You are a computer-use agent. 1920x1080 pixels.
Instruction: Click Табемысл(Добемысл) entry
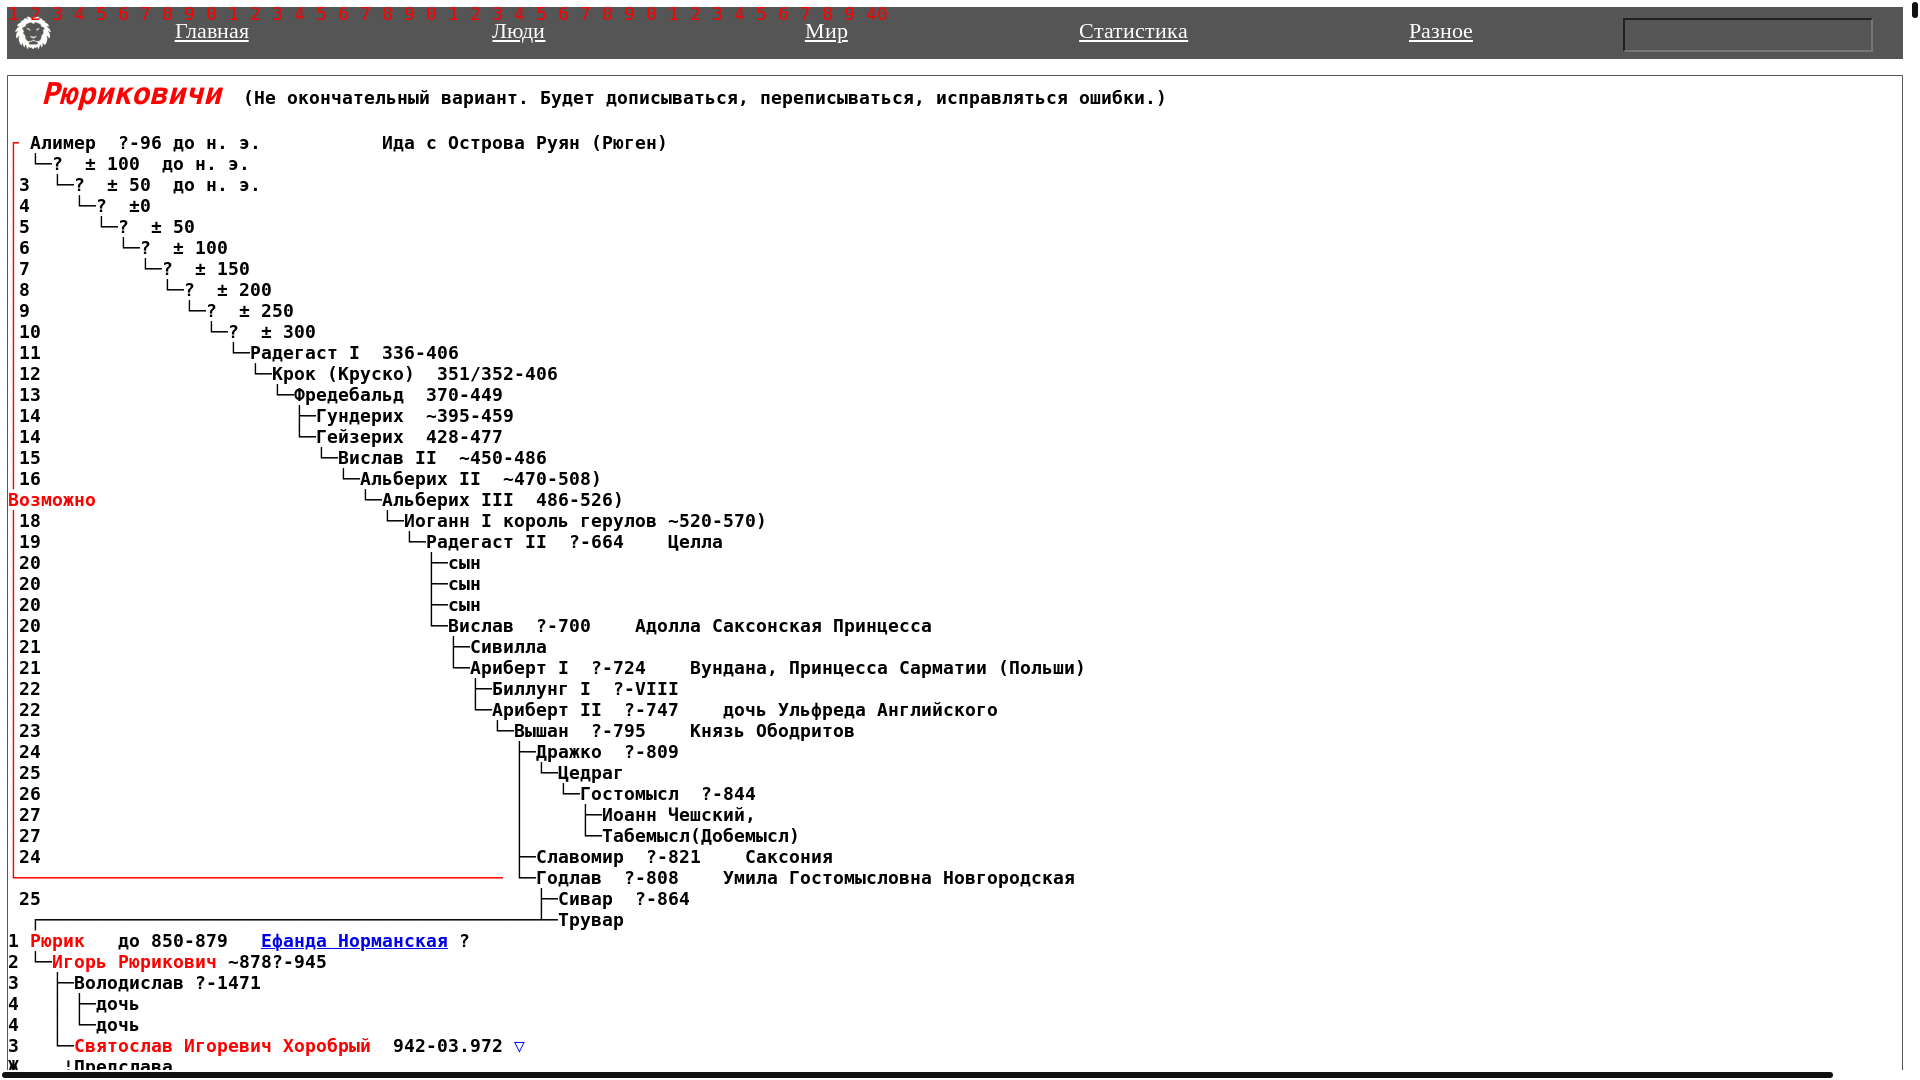(700, 836)
